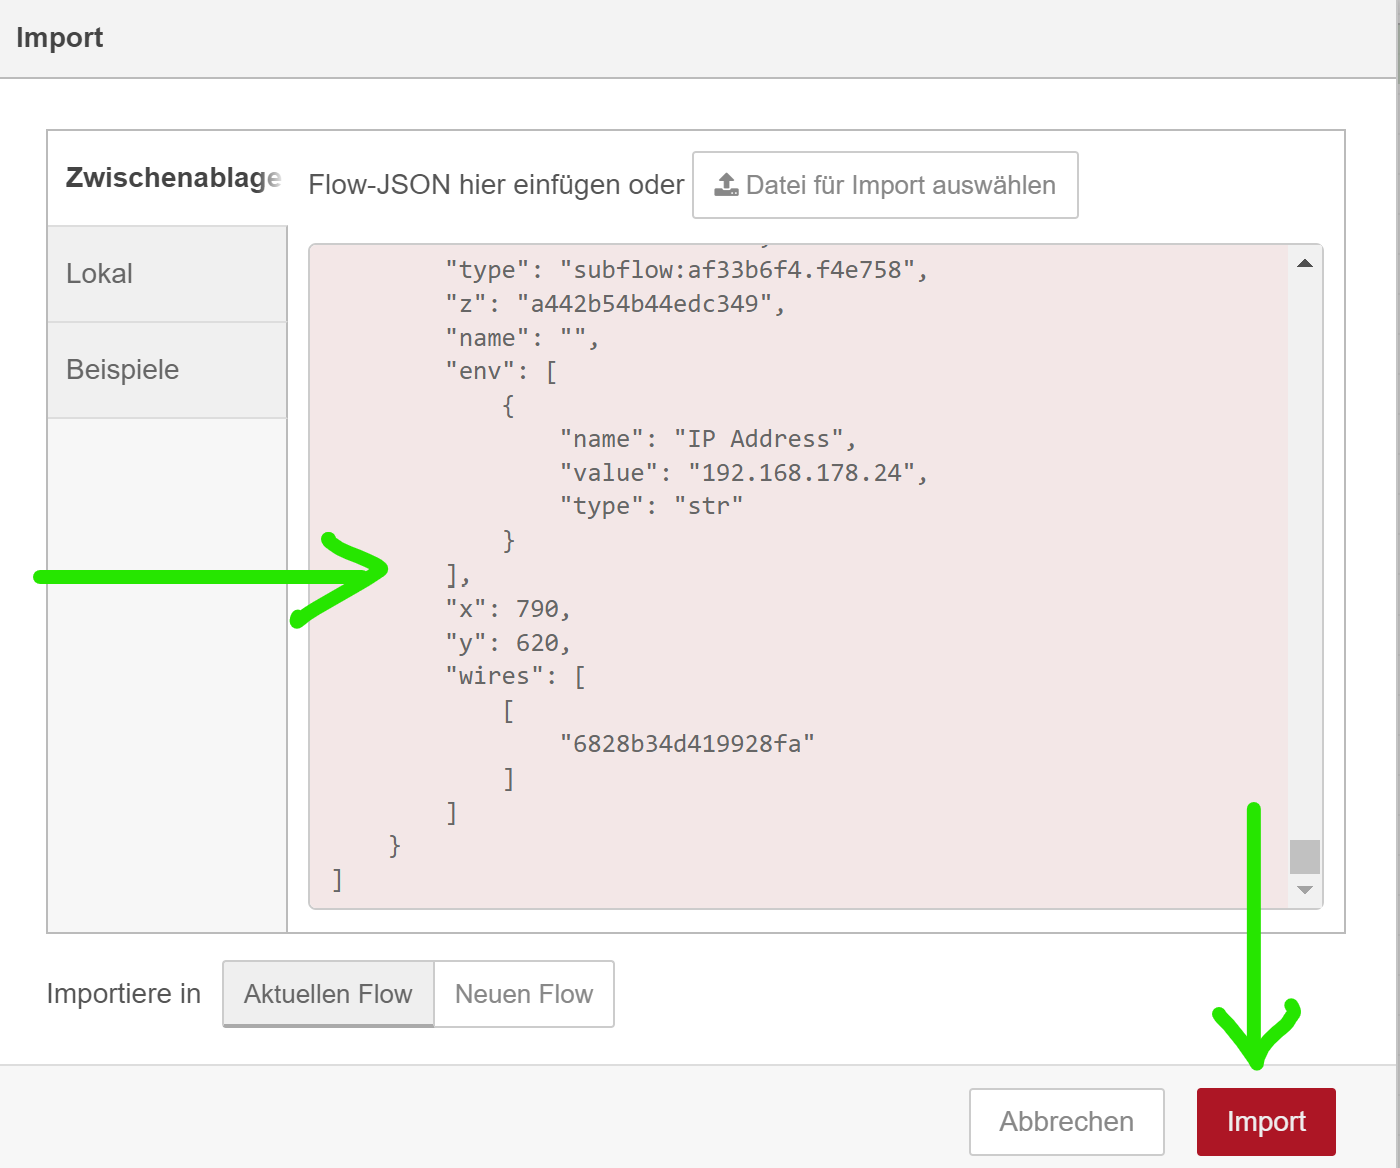Screen dimensions: 1400x1168
Task: Click the "a442b54b44edc349" z value
Action: (645, 304)
